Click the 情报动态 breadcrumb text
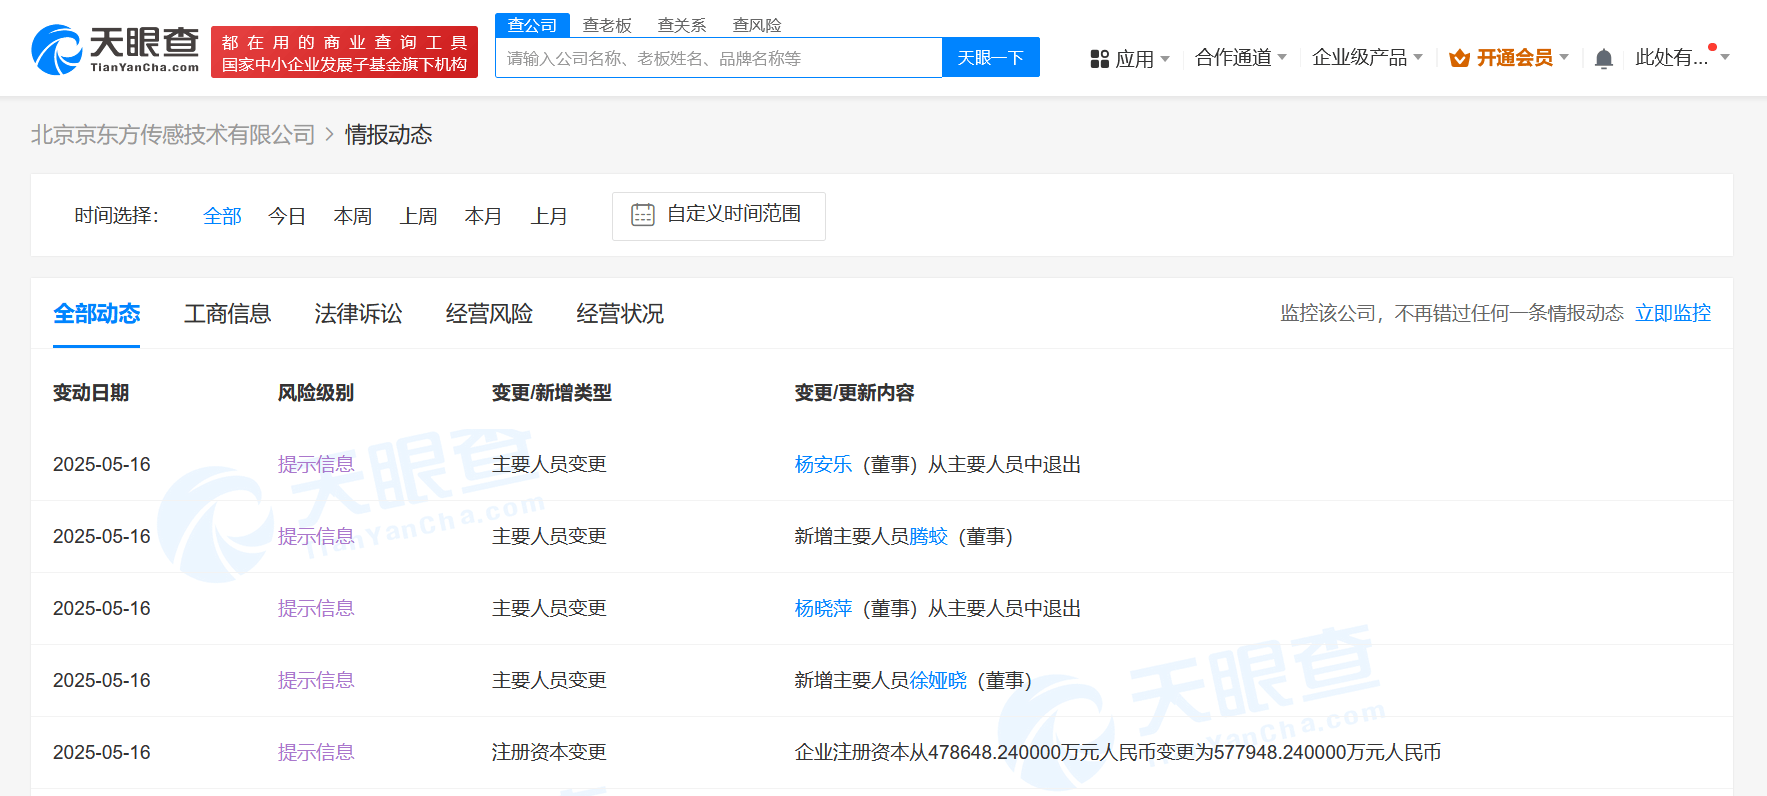The height and width of the screenshot is (796, 1767). click(389, 135)
